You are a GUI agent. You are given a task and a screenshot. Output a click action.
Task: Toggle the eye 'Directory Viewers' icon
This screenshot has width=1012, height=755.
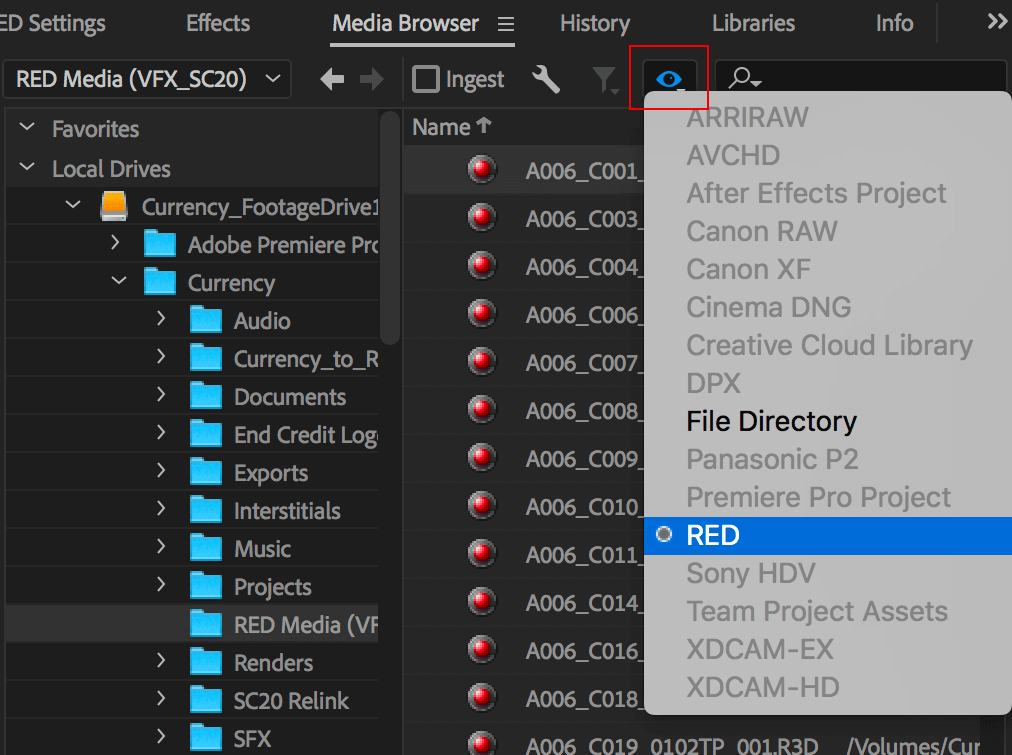[x=669, y=79]
